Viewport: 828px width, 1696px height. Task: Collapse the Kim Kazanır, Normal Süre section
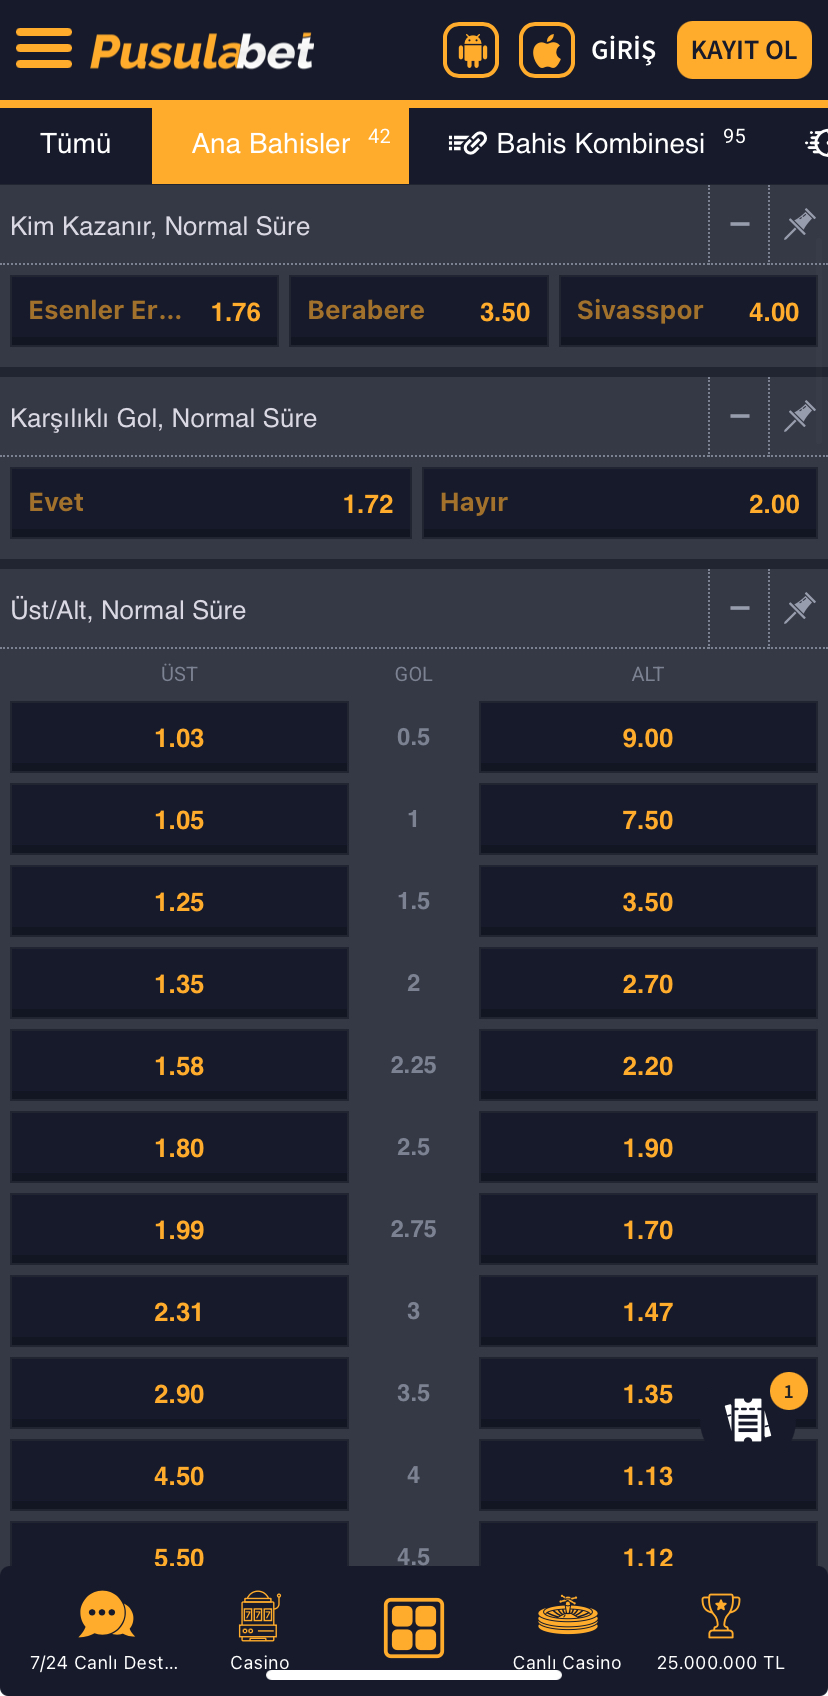pos(740,225)
